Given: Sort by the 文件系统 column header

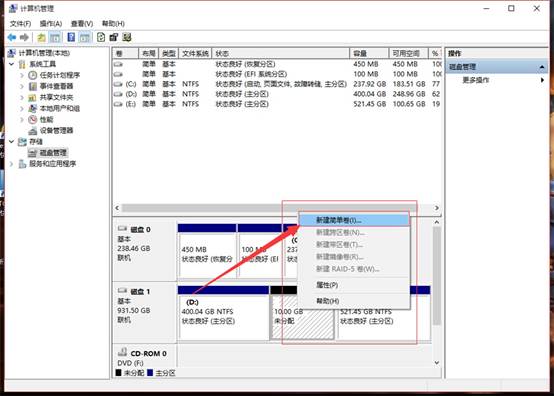Looking at the screenshot, I should point(195,53).
